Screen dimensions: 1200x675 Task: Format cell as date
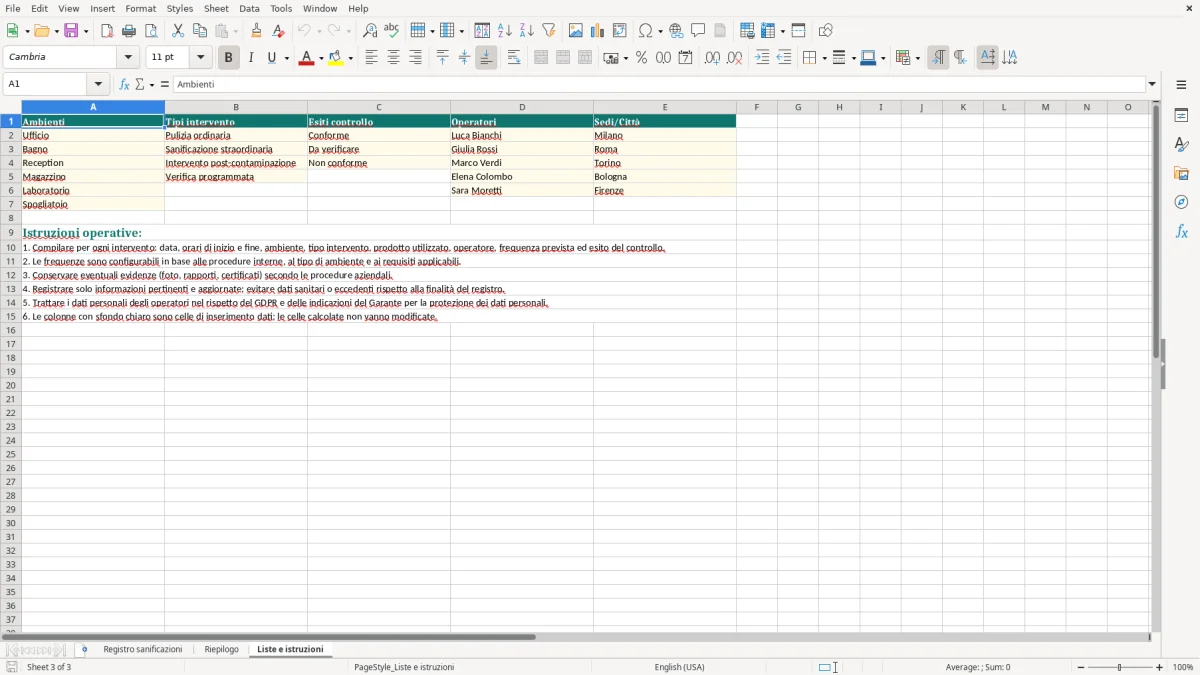[x=685, y=58]
